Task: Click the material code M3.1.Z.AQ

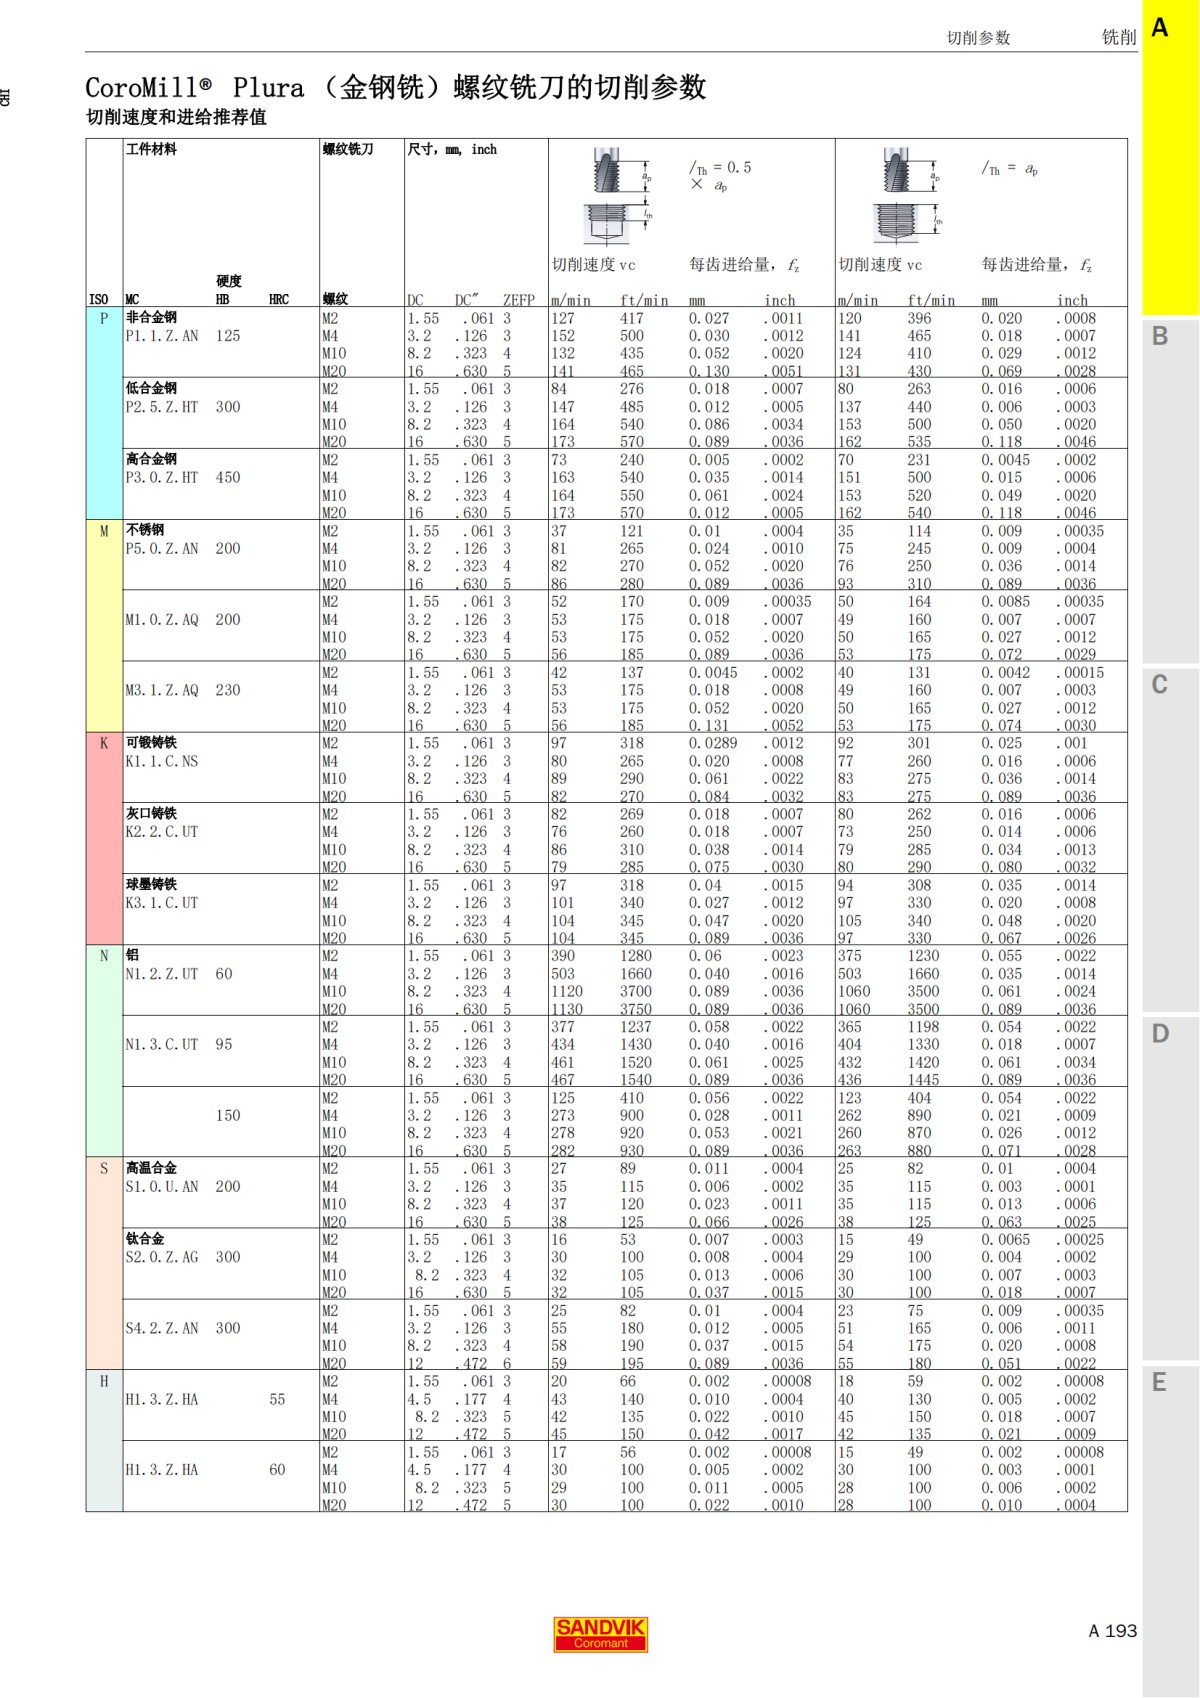Action: point(162,690)
